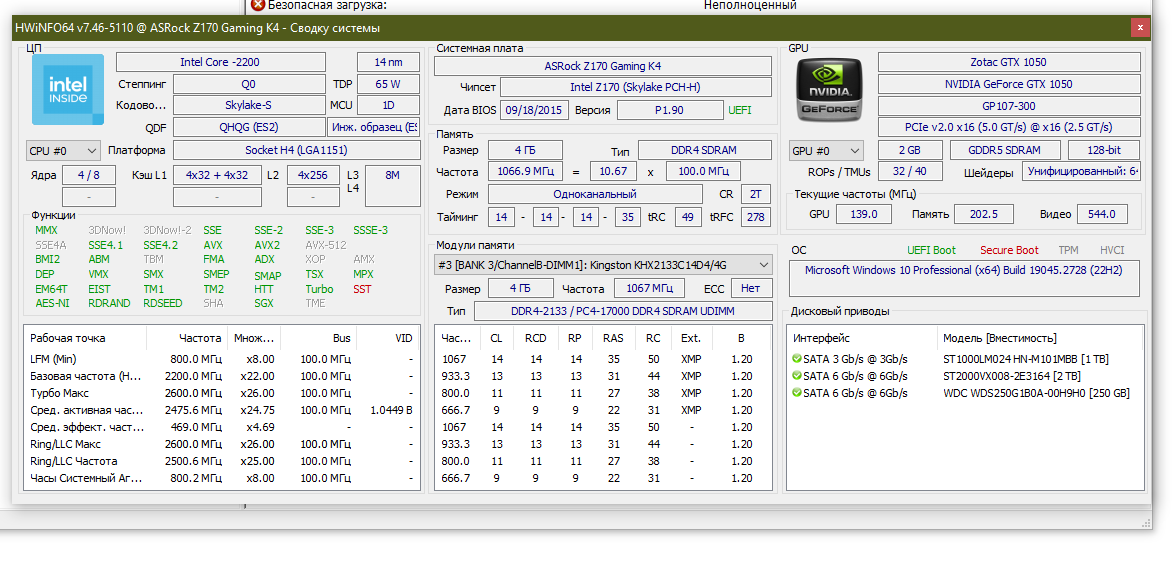
Task: Click the Intel Inside CPU logo
Action: (68, 88)
